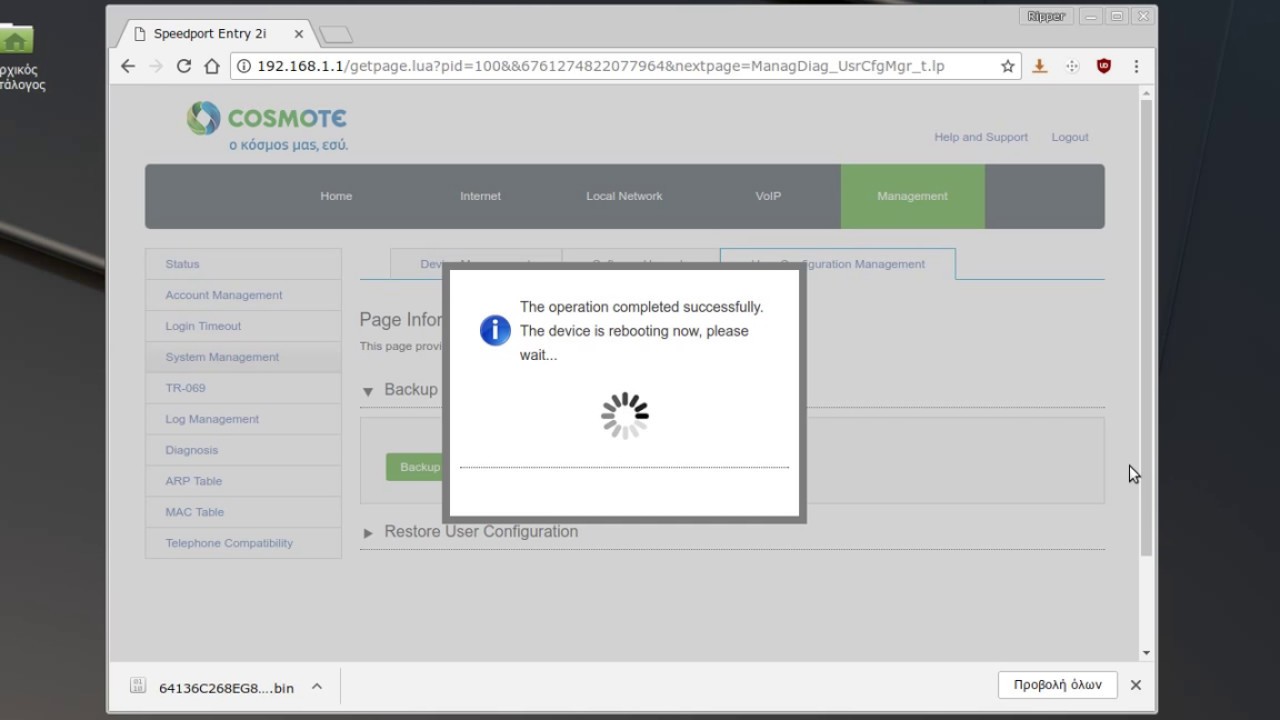1280x720 pixels.
Task: Click scrollbar up arrow
Action: pyautogui.click(x=1146, y=92)
